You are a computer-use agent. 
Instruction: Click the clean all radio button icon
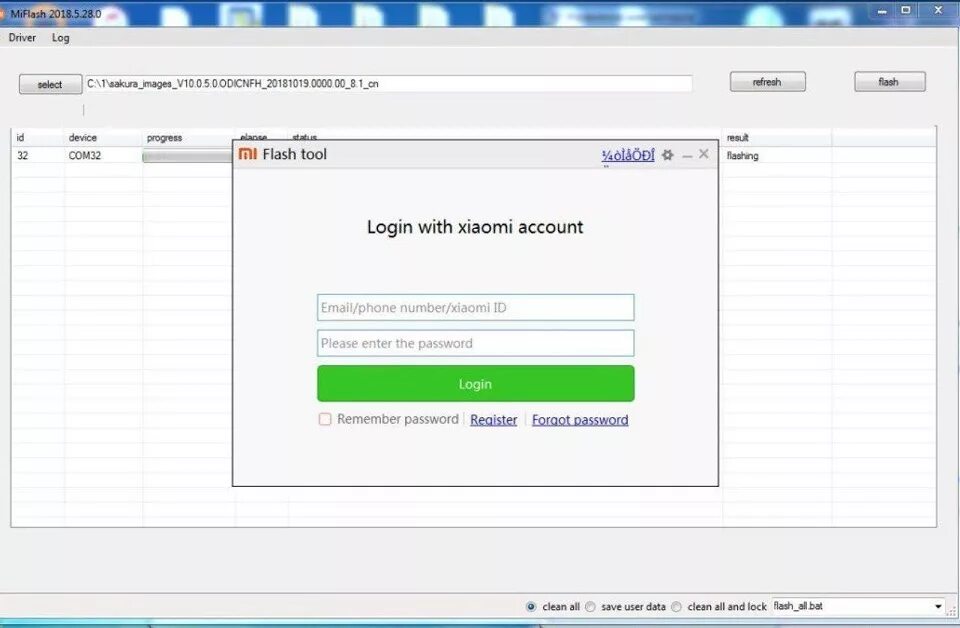tap(530, 606)
